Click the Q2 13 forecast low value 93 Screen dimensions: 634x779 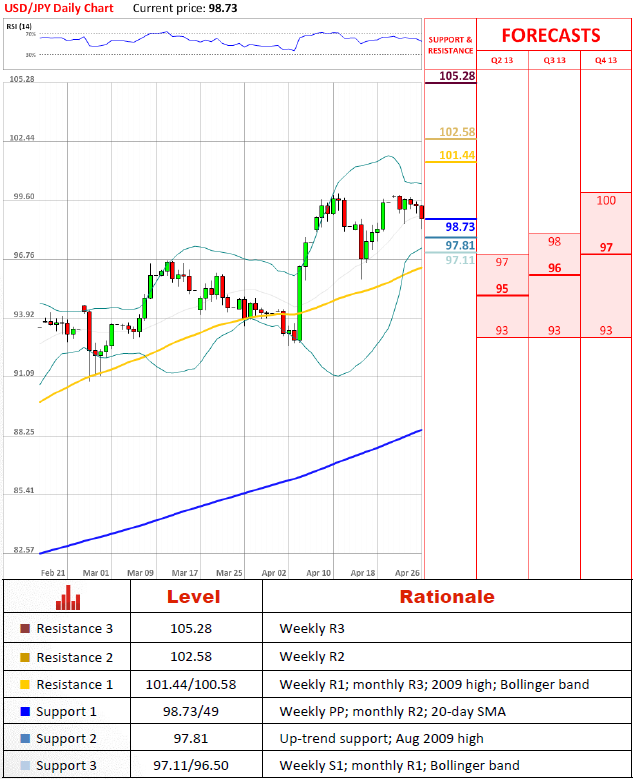point(502,331)
